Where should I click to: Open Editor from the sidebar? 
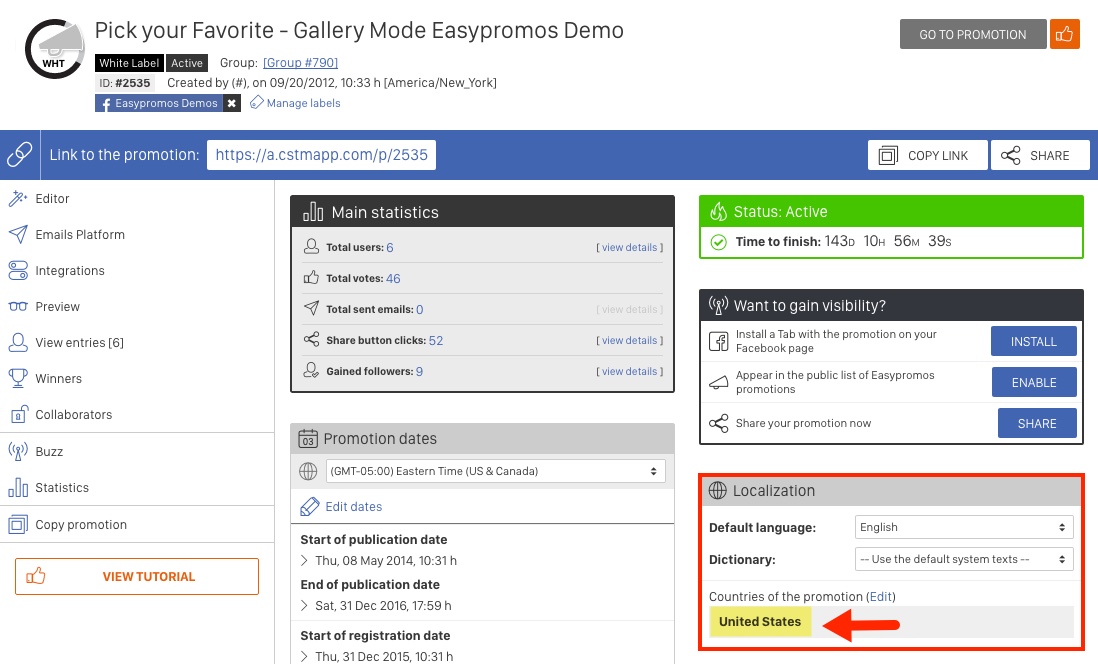point(53,198)
